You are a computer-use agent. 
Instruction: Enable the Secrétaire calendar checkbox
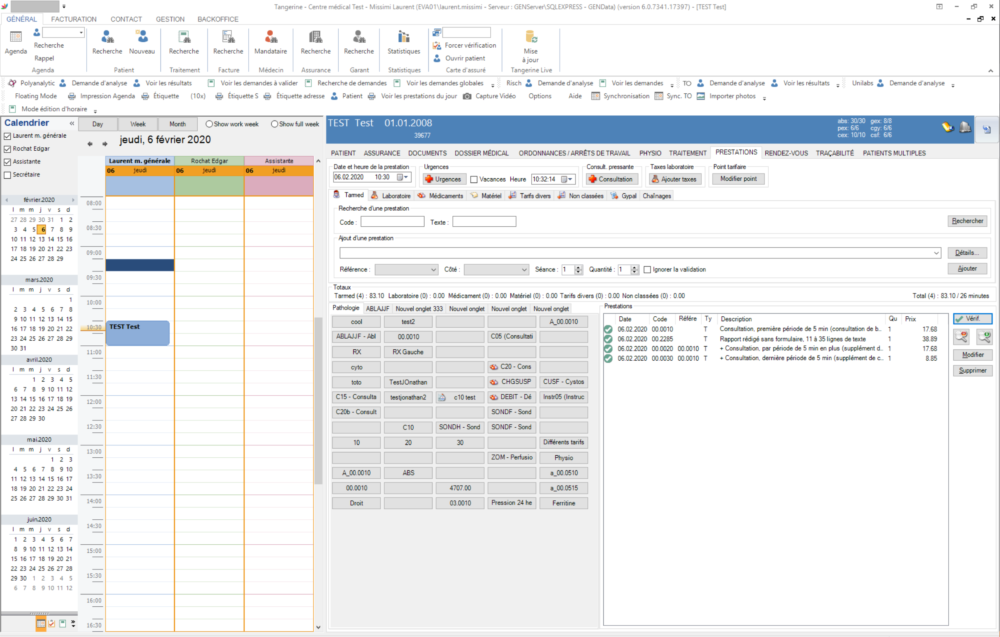(x=8, y=174)
